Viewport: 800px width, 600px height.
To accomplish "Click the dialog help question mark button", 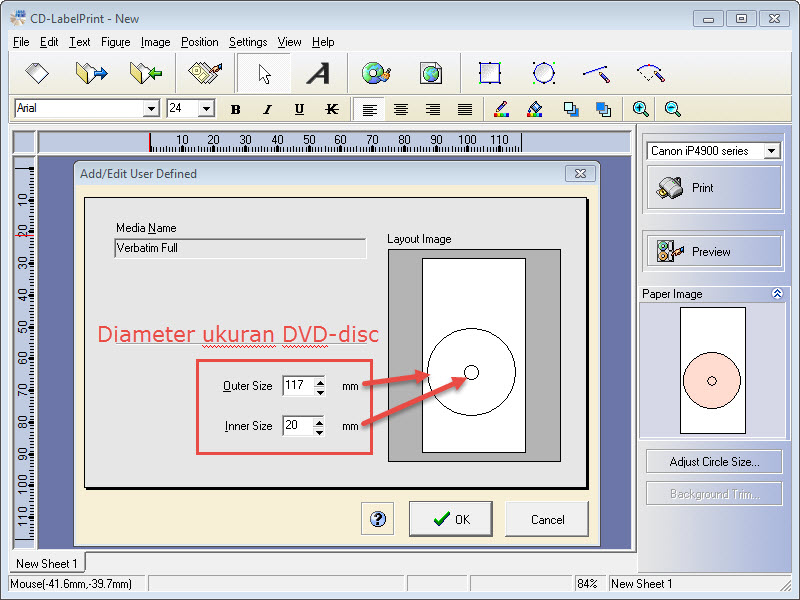I will click(378, 519).
